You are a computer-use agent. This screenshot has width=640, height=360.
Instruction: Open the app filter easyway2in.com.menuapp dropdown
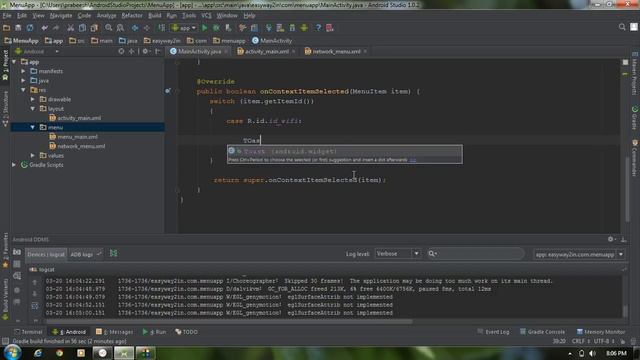coord(579,254)
